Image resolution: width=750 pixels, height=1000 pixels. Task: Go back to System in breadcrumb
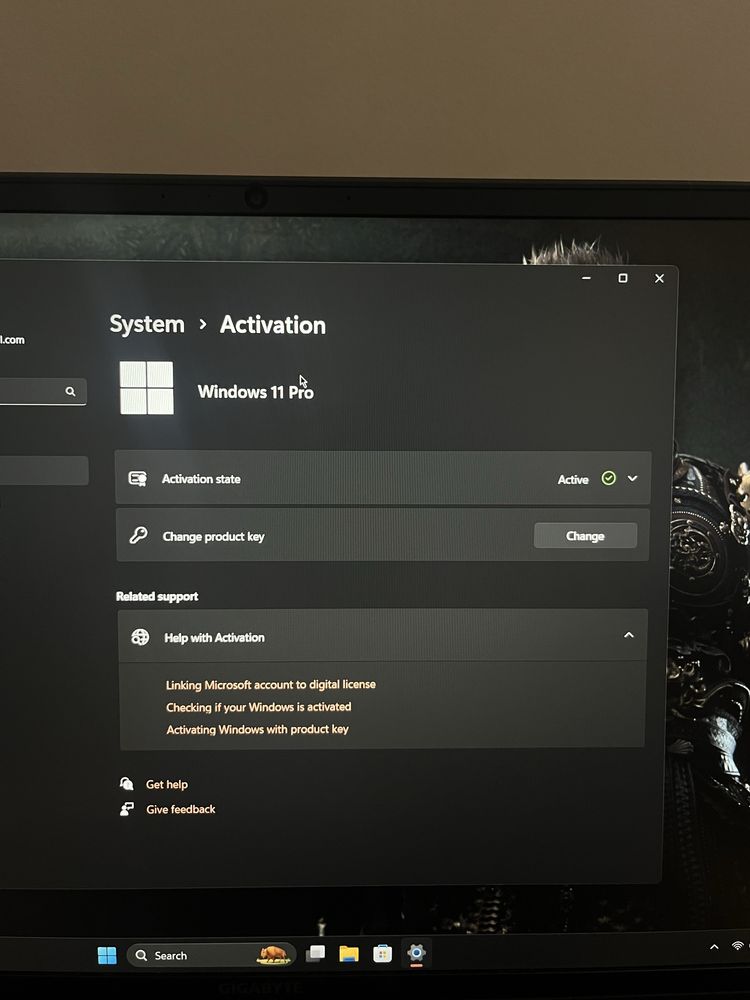(147, 324)
